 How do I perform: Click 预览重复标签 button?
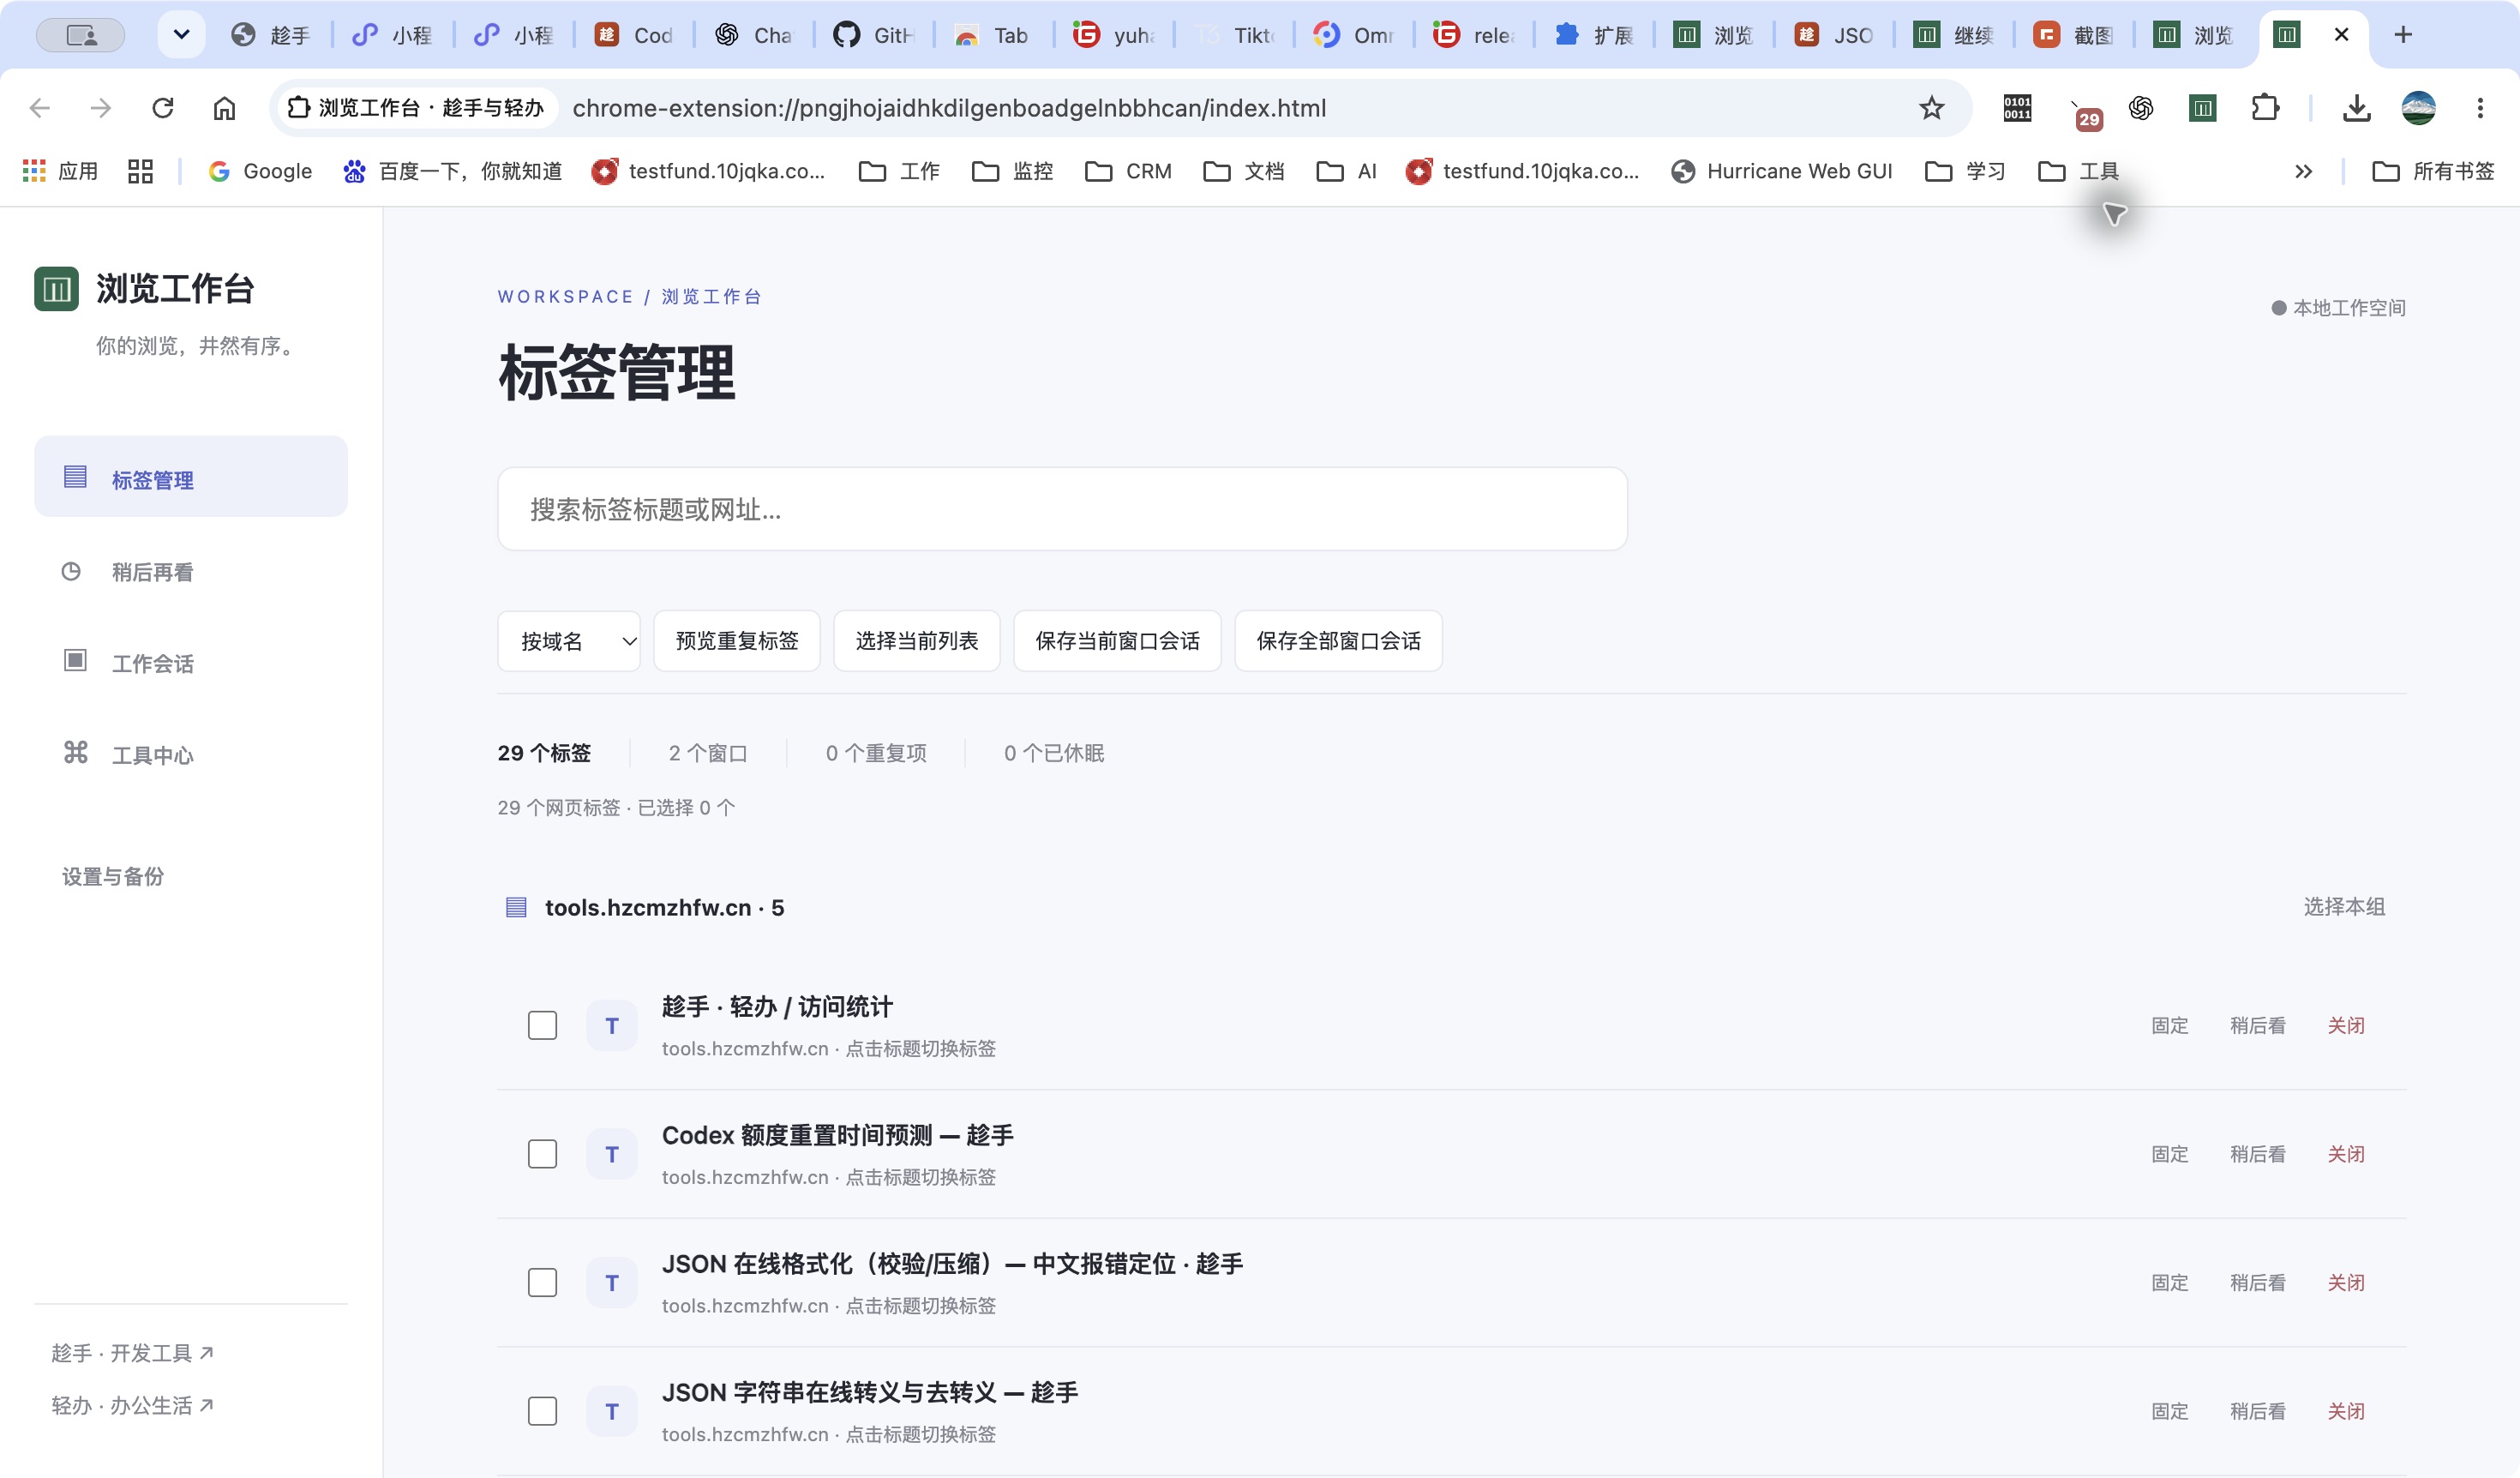pyautogui.click(x=737, y=641)
